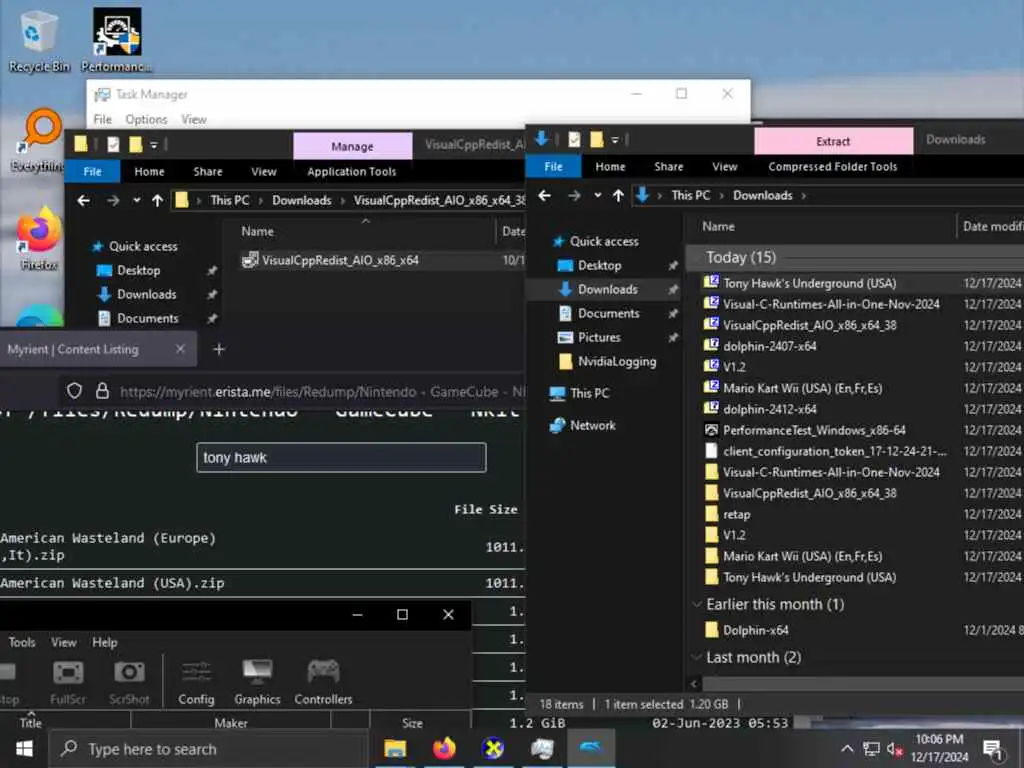Screen dimensions: 1024x768
Task: Close the Myrient Content Listing tab
Action: [x=180, y=349]
